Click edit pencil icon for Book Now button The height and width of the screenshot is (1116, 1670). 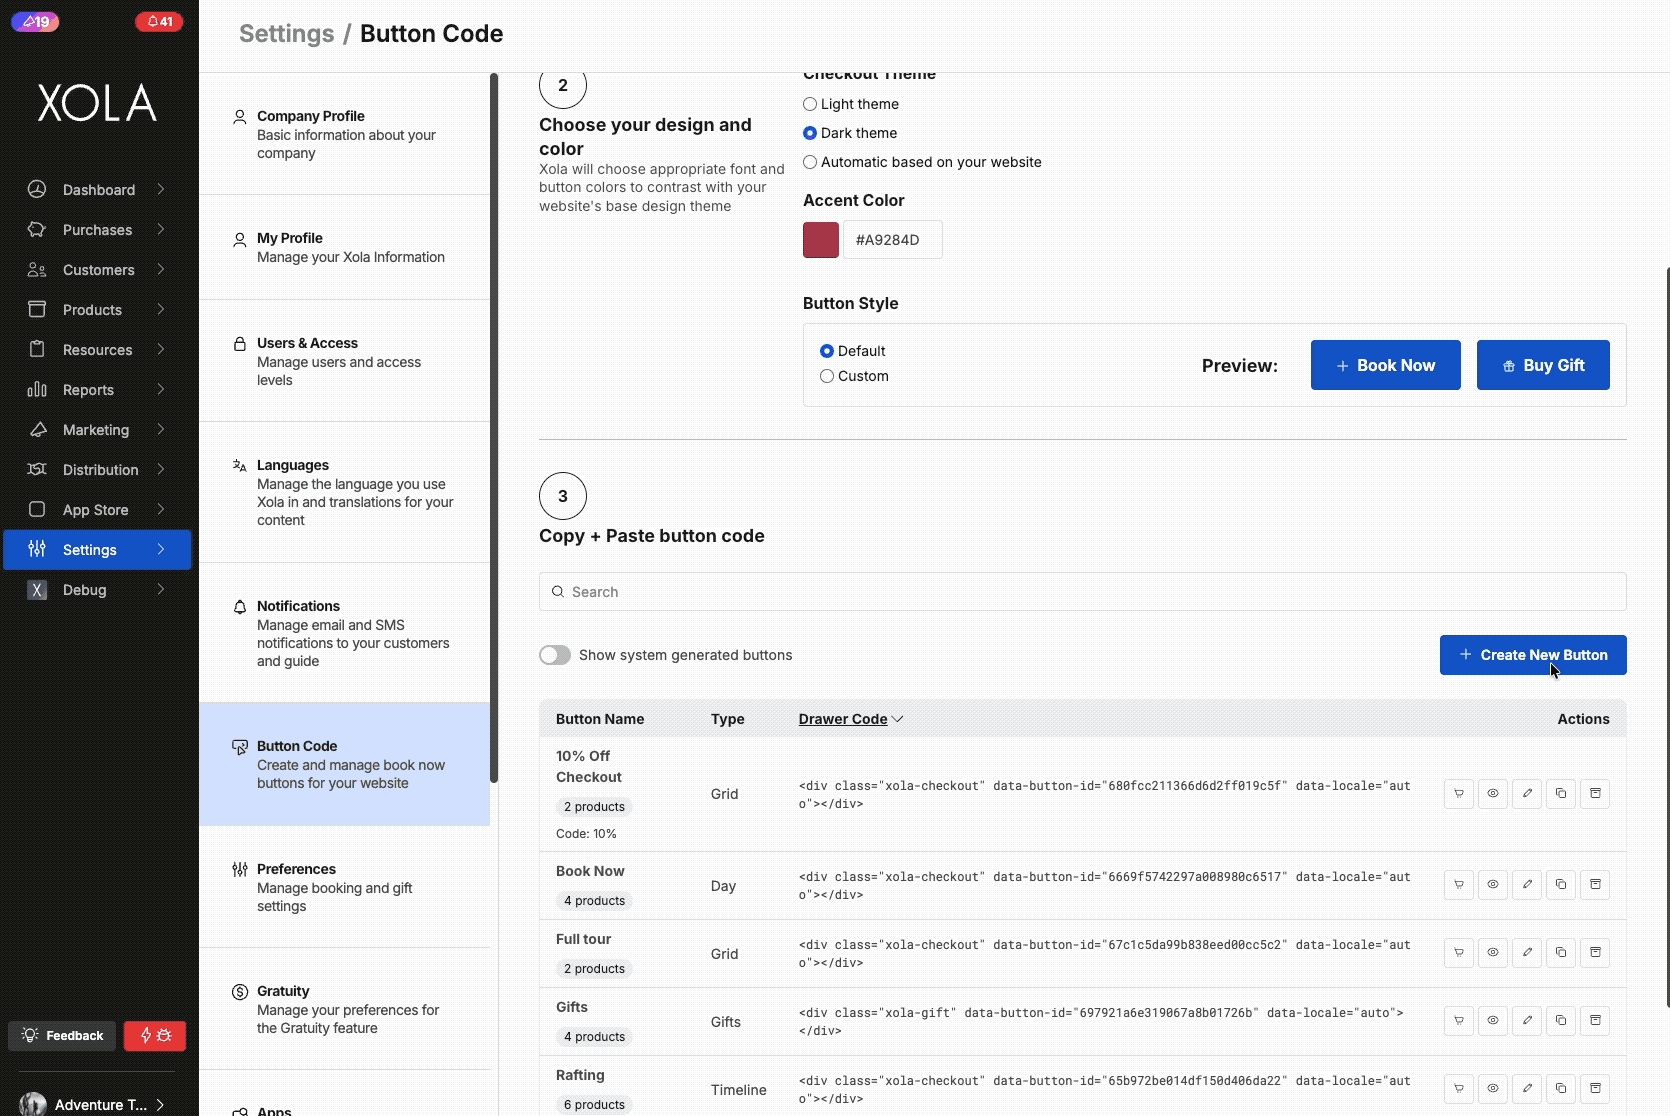pos(1527,885)
